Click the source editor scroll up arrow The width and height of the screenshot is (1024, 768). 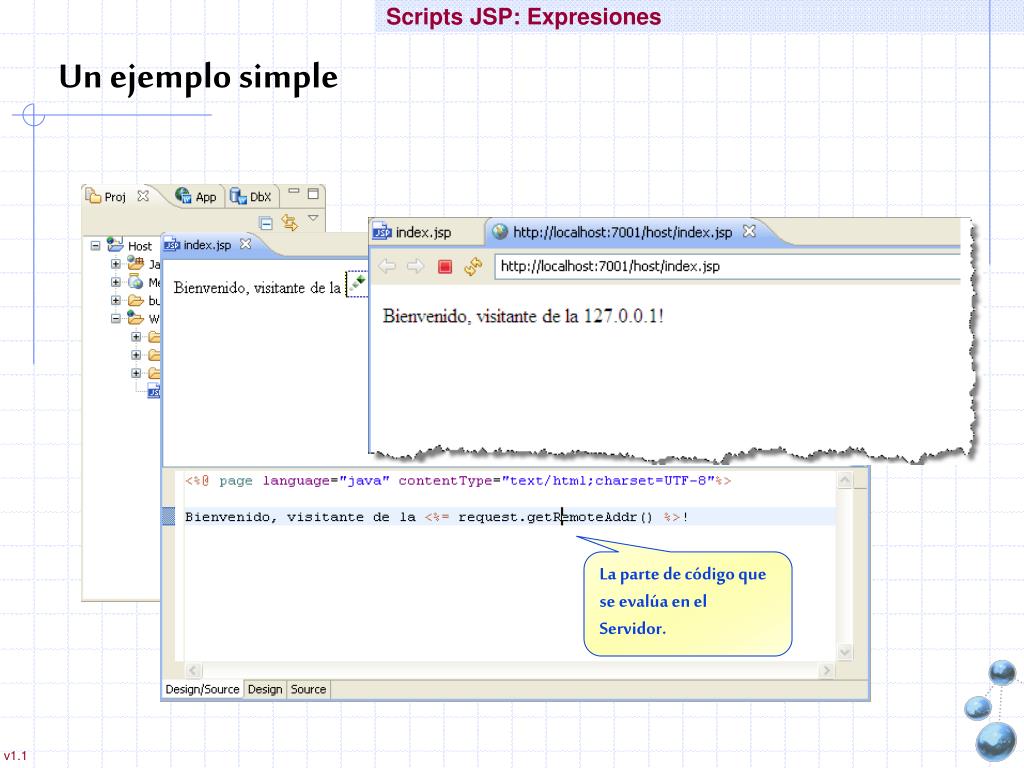(844, 480)
